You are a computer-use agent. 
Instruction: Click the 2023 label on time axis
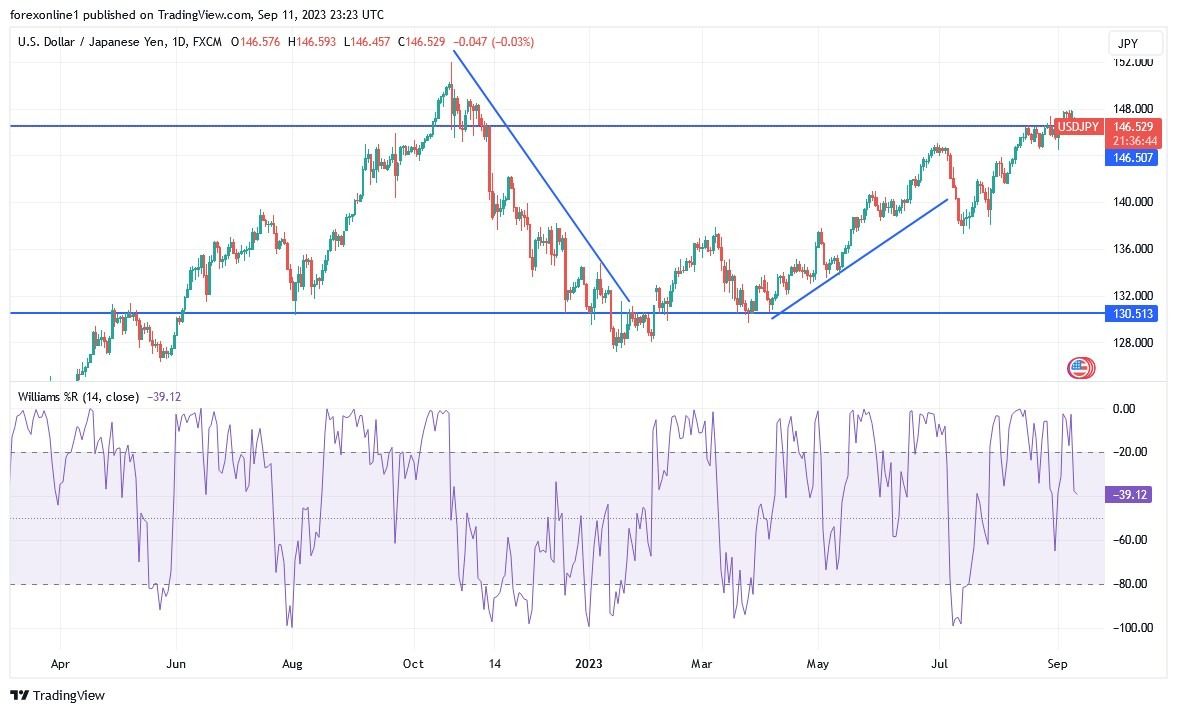click(588, 664)
